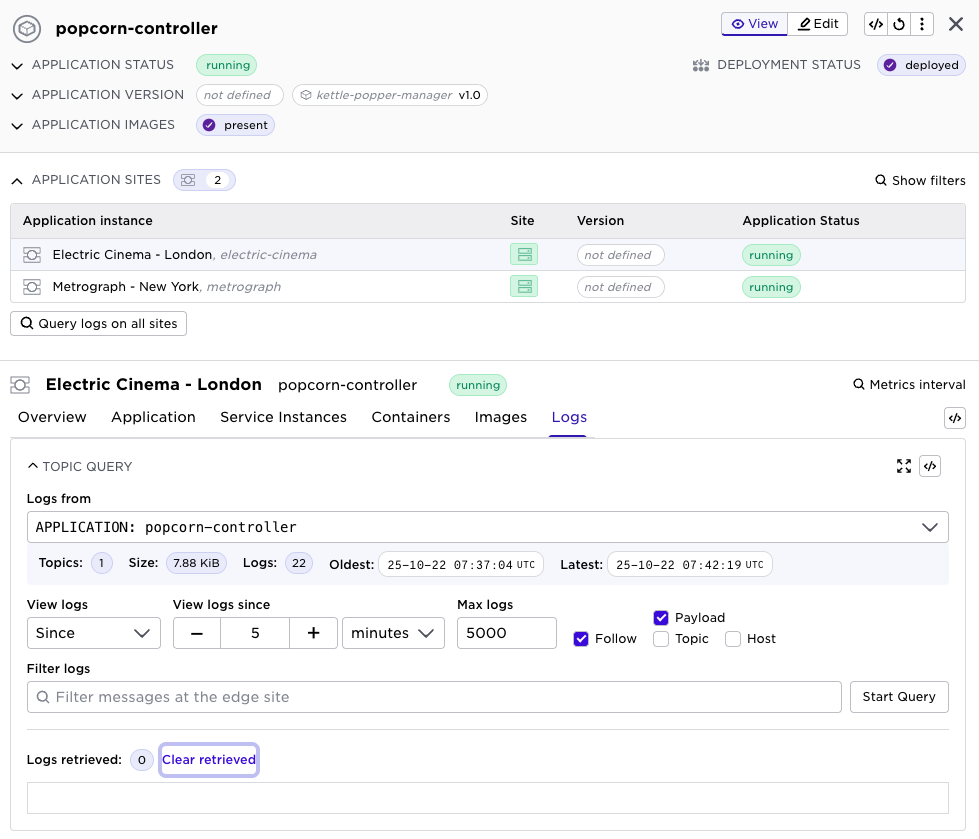The width and height of the screenshot is (979, 839).
Task: Increase view logs since with plus button
Action: click(314, 633)
